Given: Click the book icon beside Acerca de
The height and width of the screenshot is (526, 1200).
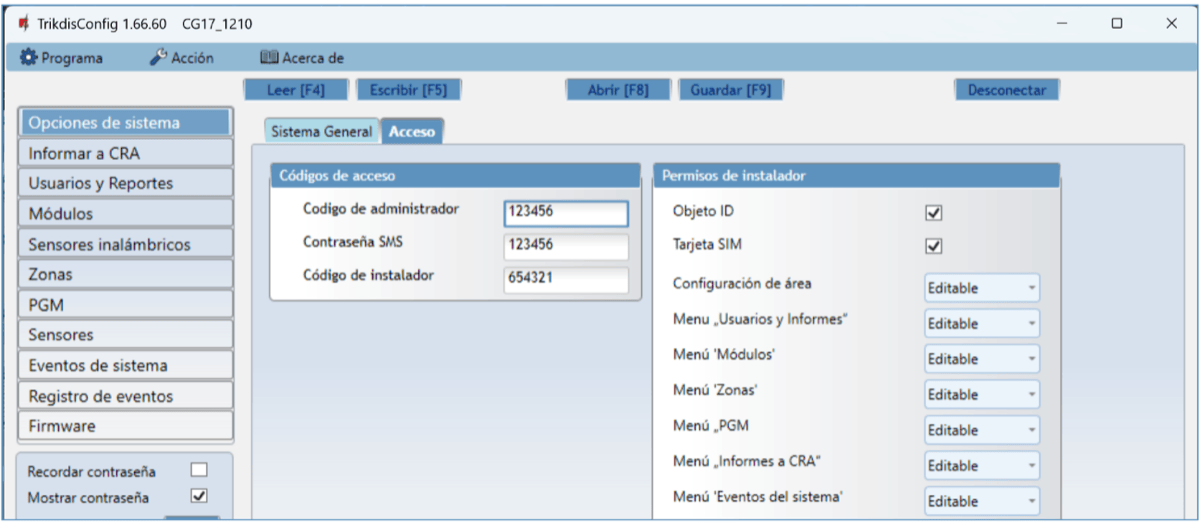Looking at the screenshot, I should click(x=268, y=58).
